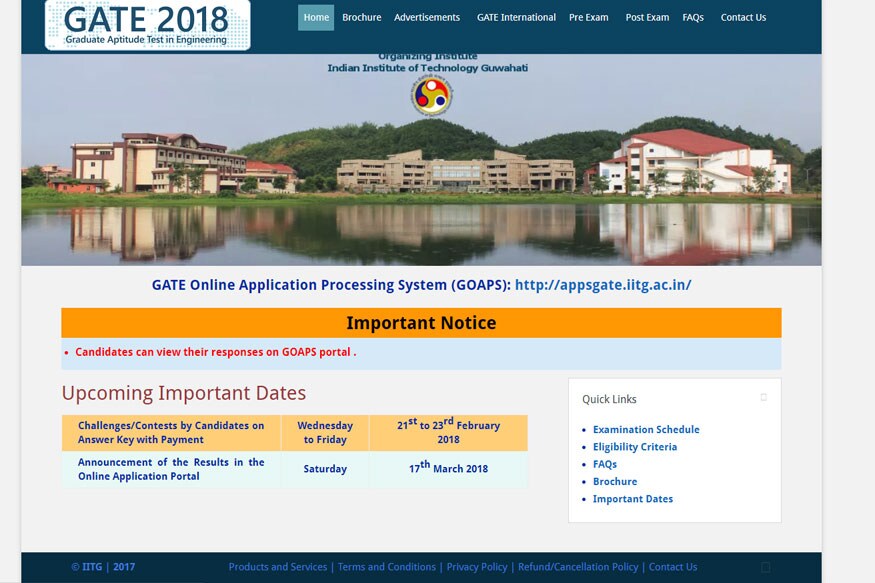Open the Brochure item in top navigation
The height and width of the screenshot is (583, 875).
pos(361,18)
